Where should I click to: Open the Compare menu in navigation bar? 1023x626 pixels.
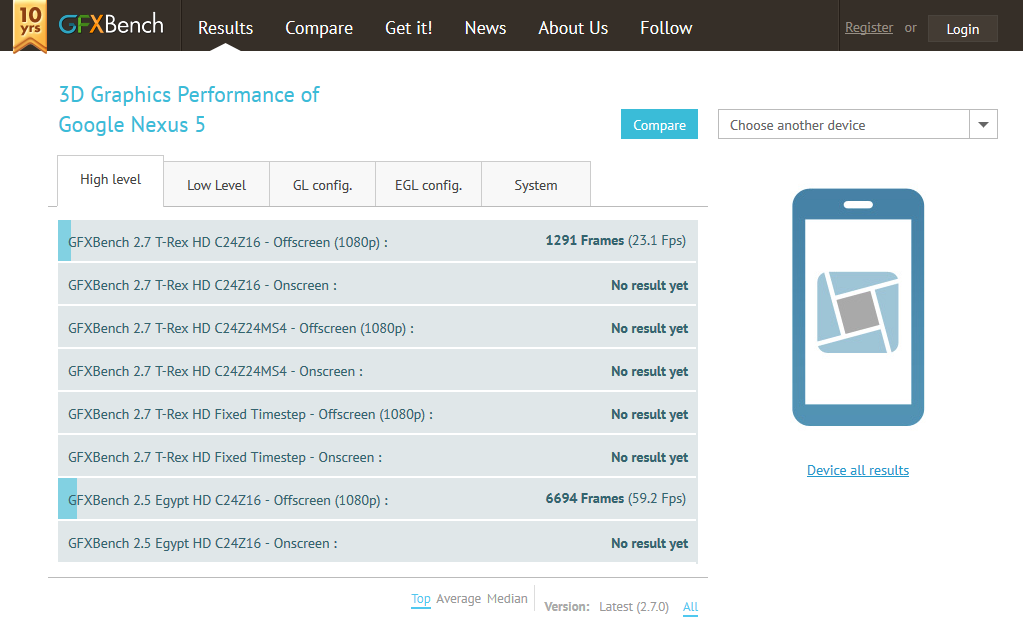319,28
